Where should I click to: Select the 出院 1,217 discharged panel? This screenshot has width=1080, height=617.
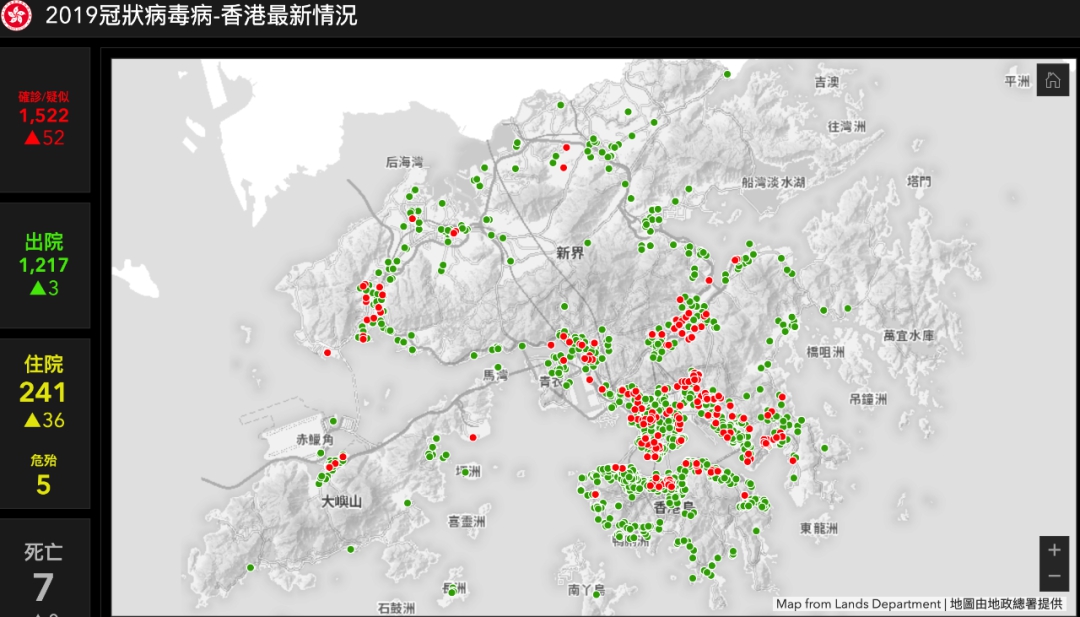44,265
